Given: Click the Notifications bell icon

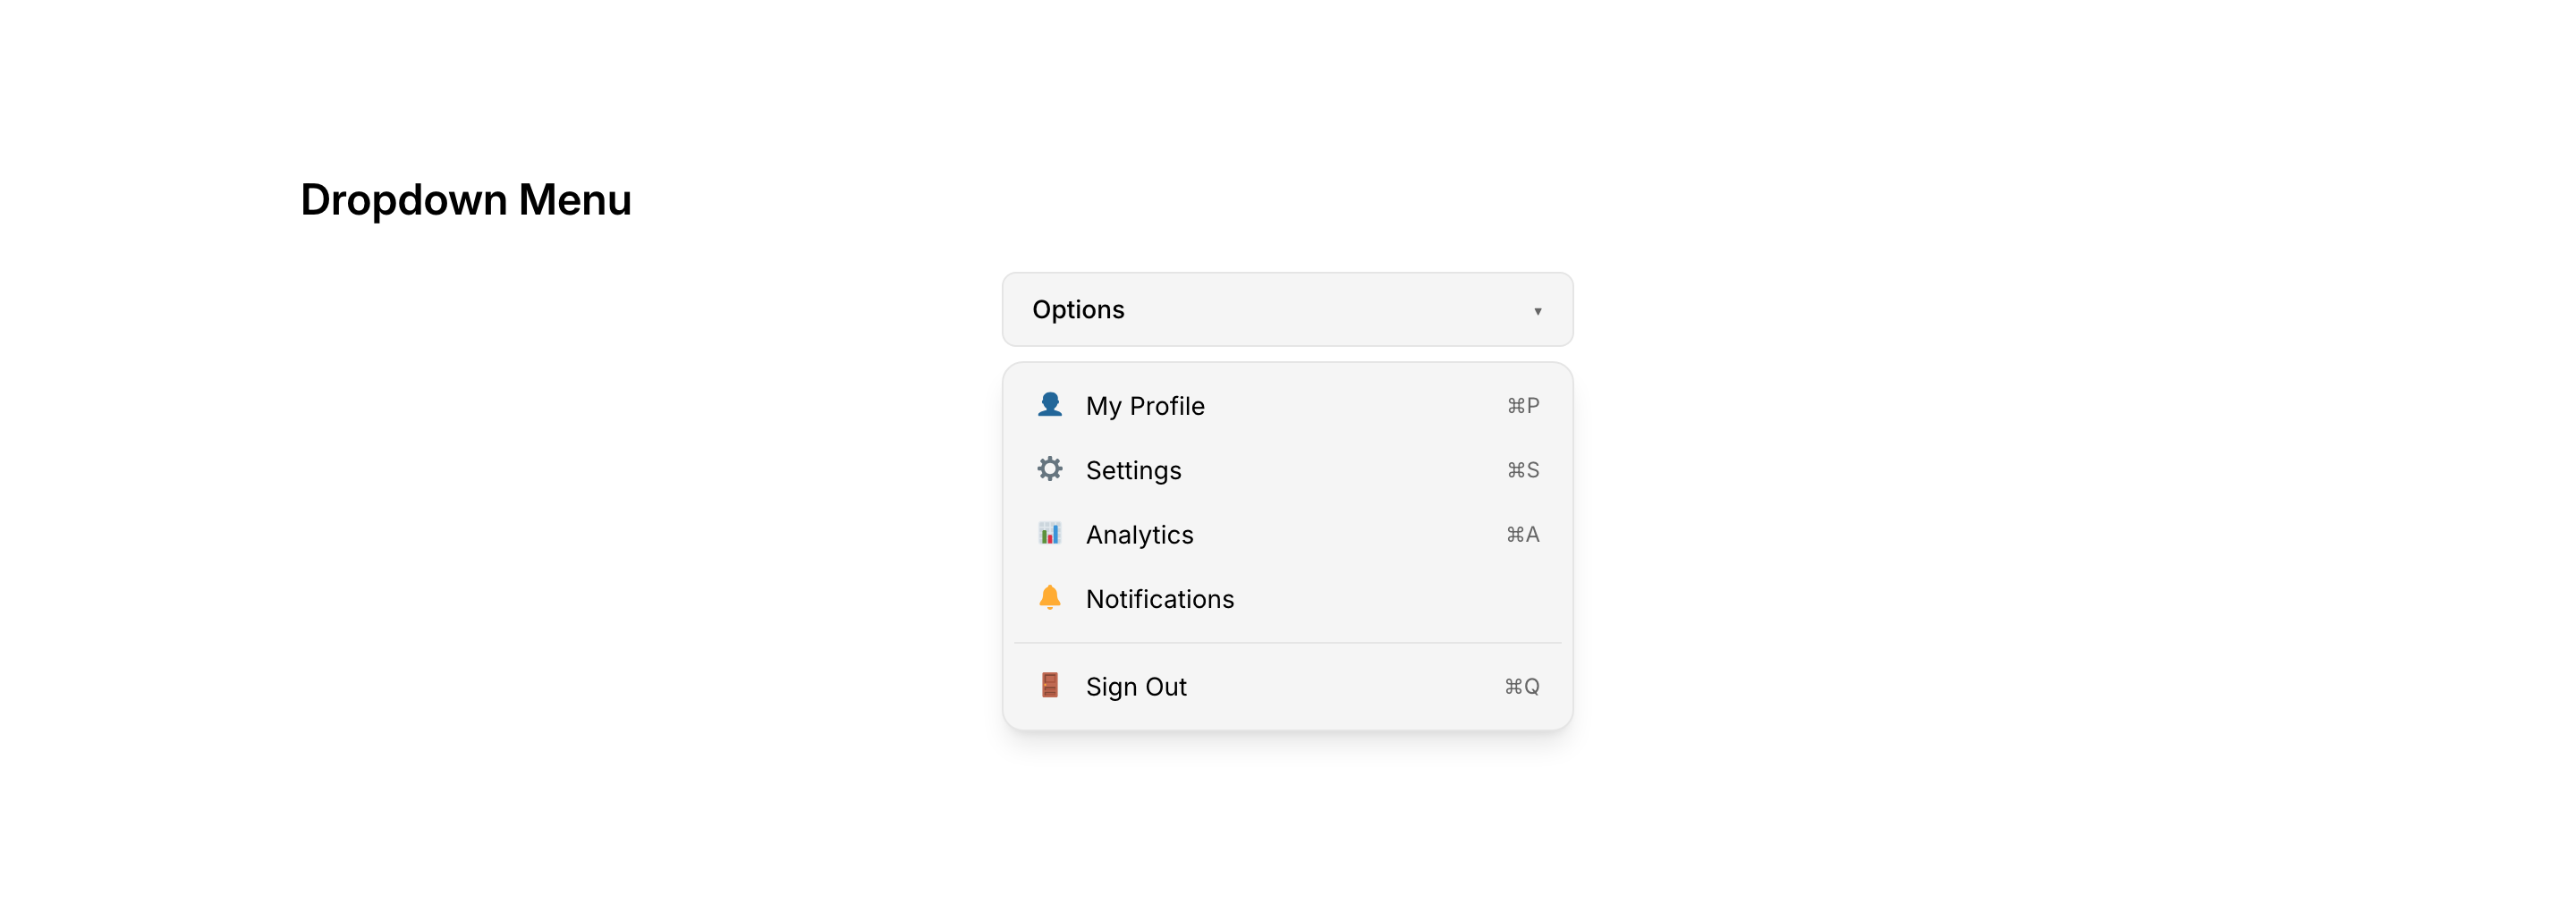Looking at the screenshot, I should click(1049, 598).
